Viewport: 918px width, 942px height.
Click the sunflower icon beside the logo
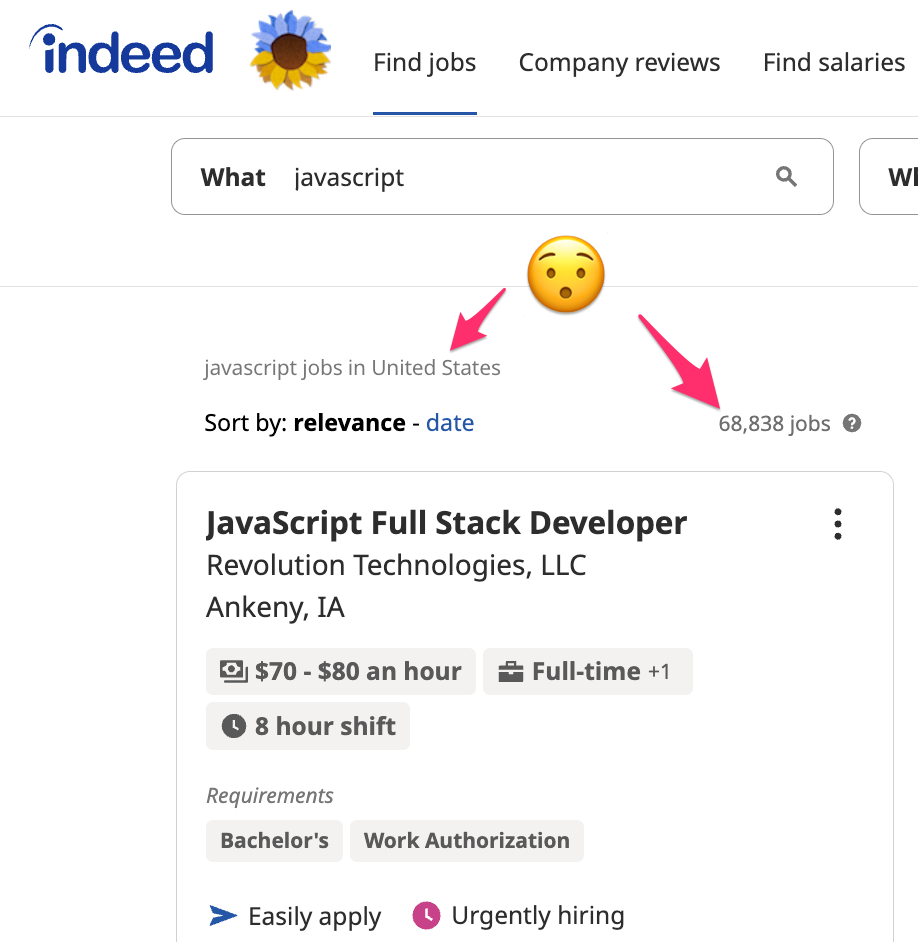tap(291, 49)
